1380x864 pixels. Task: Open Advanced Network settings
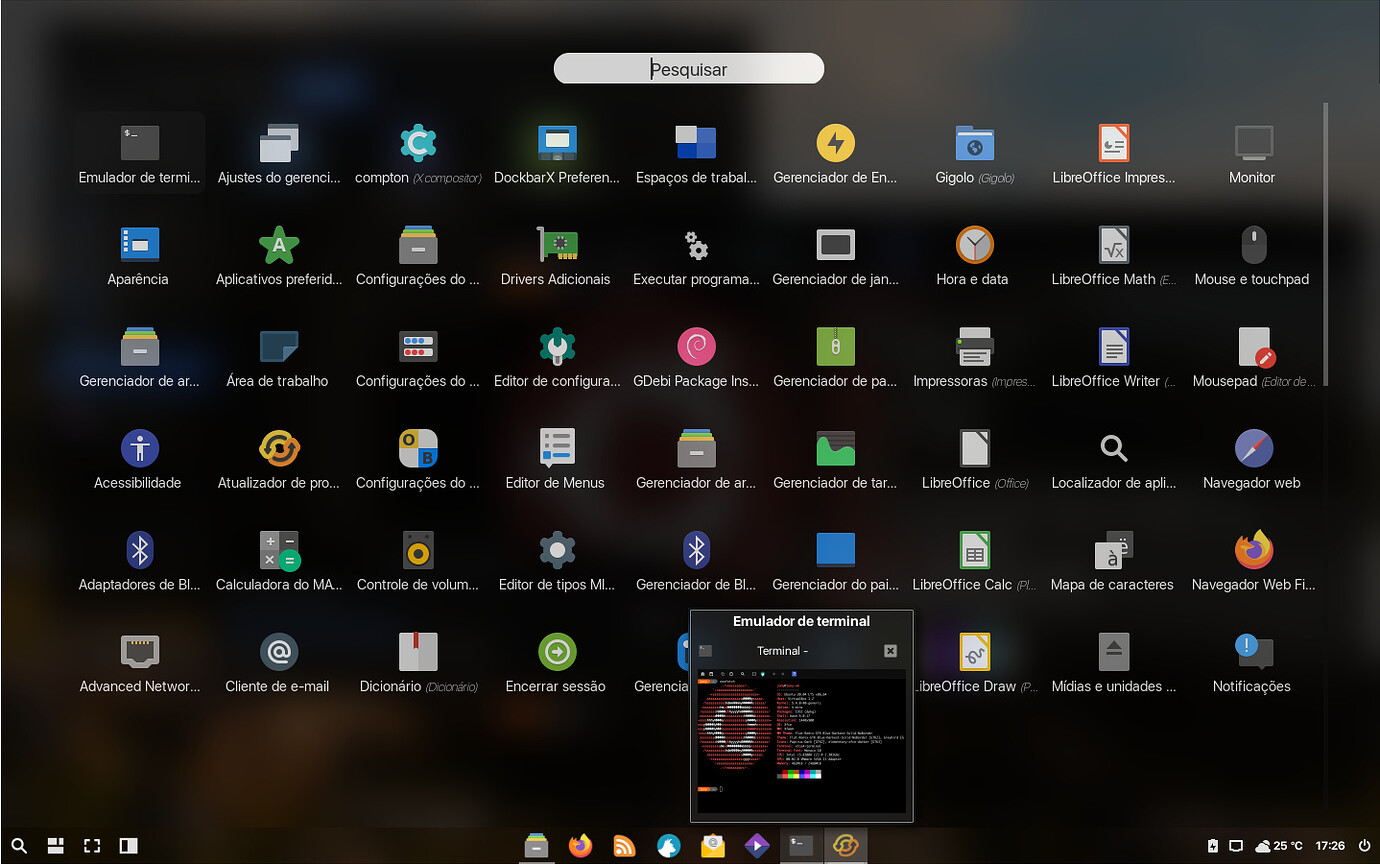pyautogui.click(x=140, y=664)
